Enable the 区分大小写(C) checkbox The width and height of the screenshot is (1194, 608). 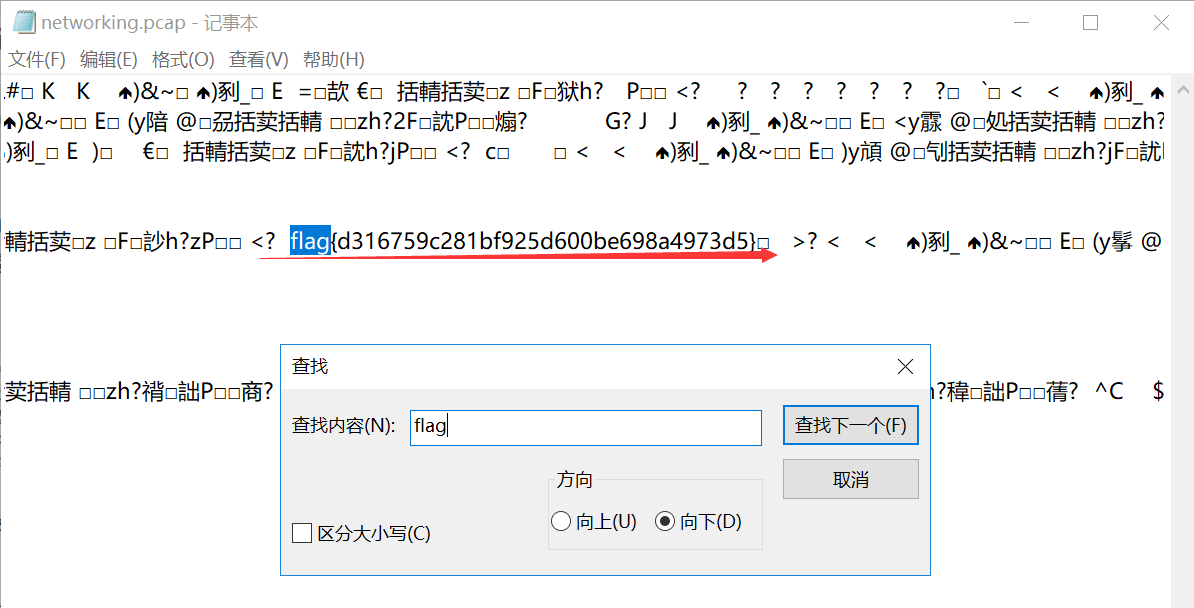click(302, 533)
